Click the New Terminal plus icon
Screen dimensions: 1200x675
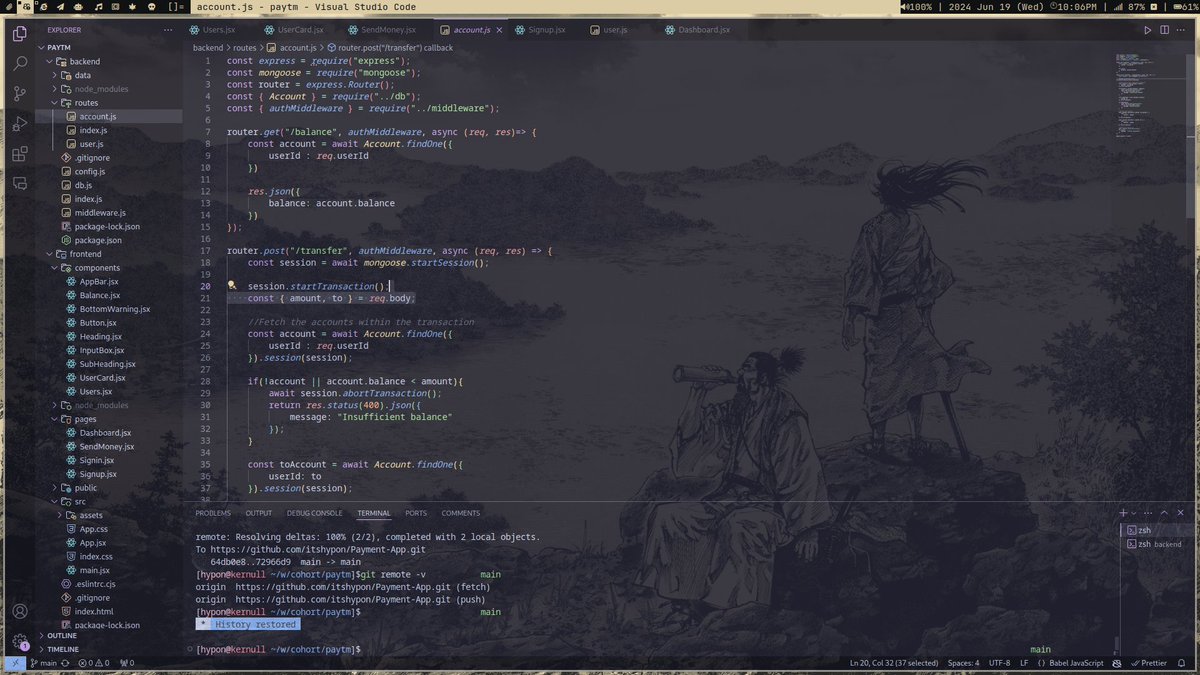1123,513
